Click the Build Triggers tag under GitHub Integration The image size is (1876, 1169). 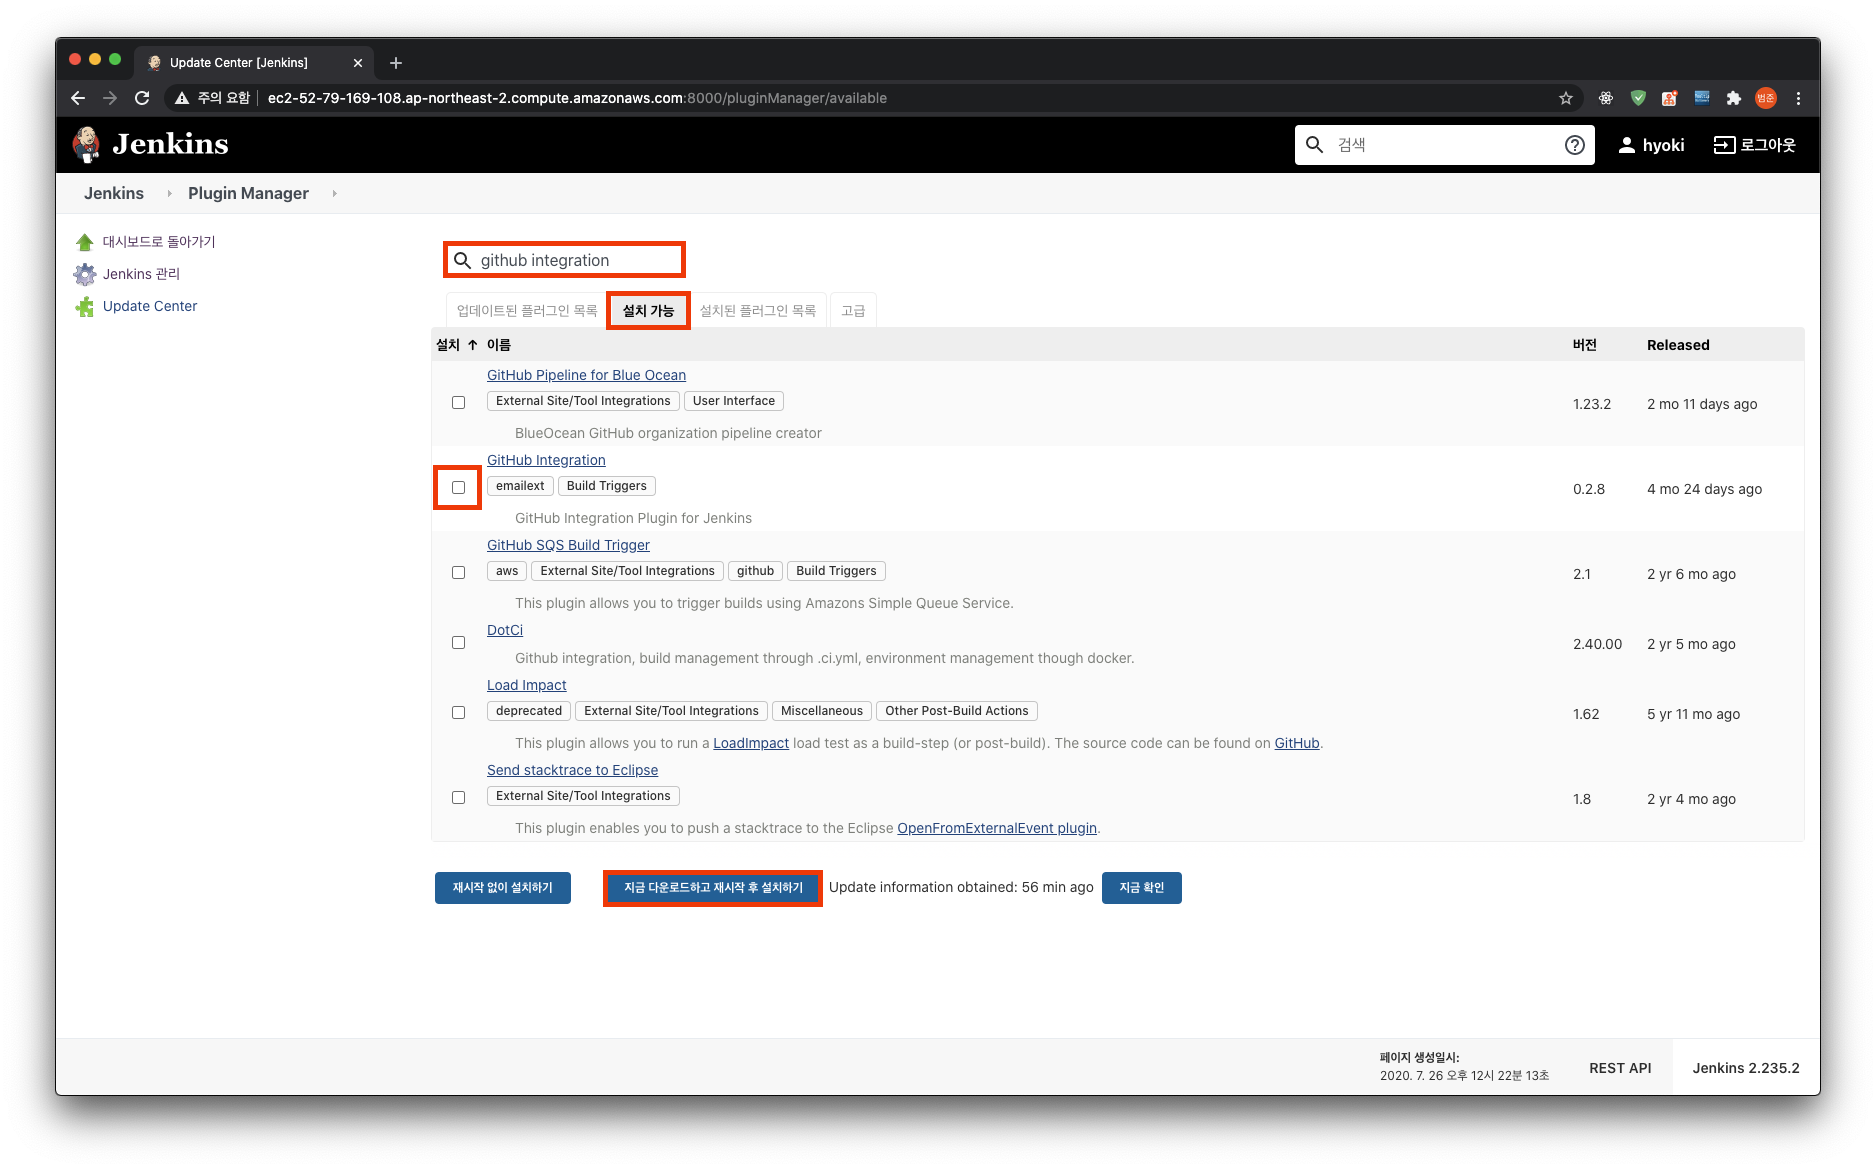607,486
